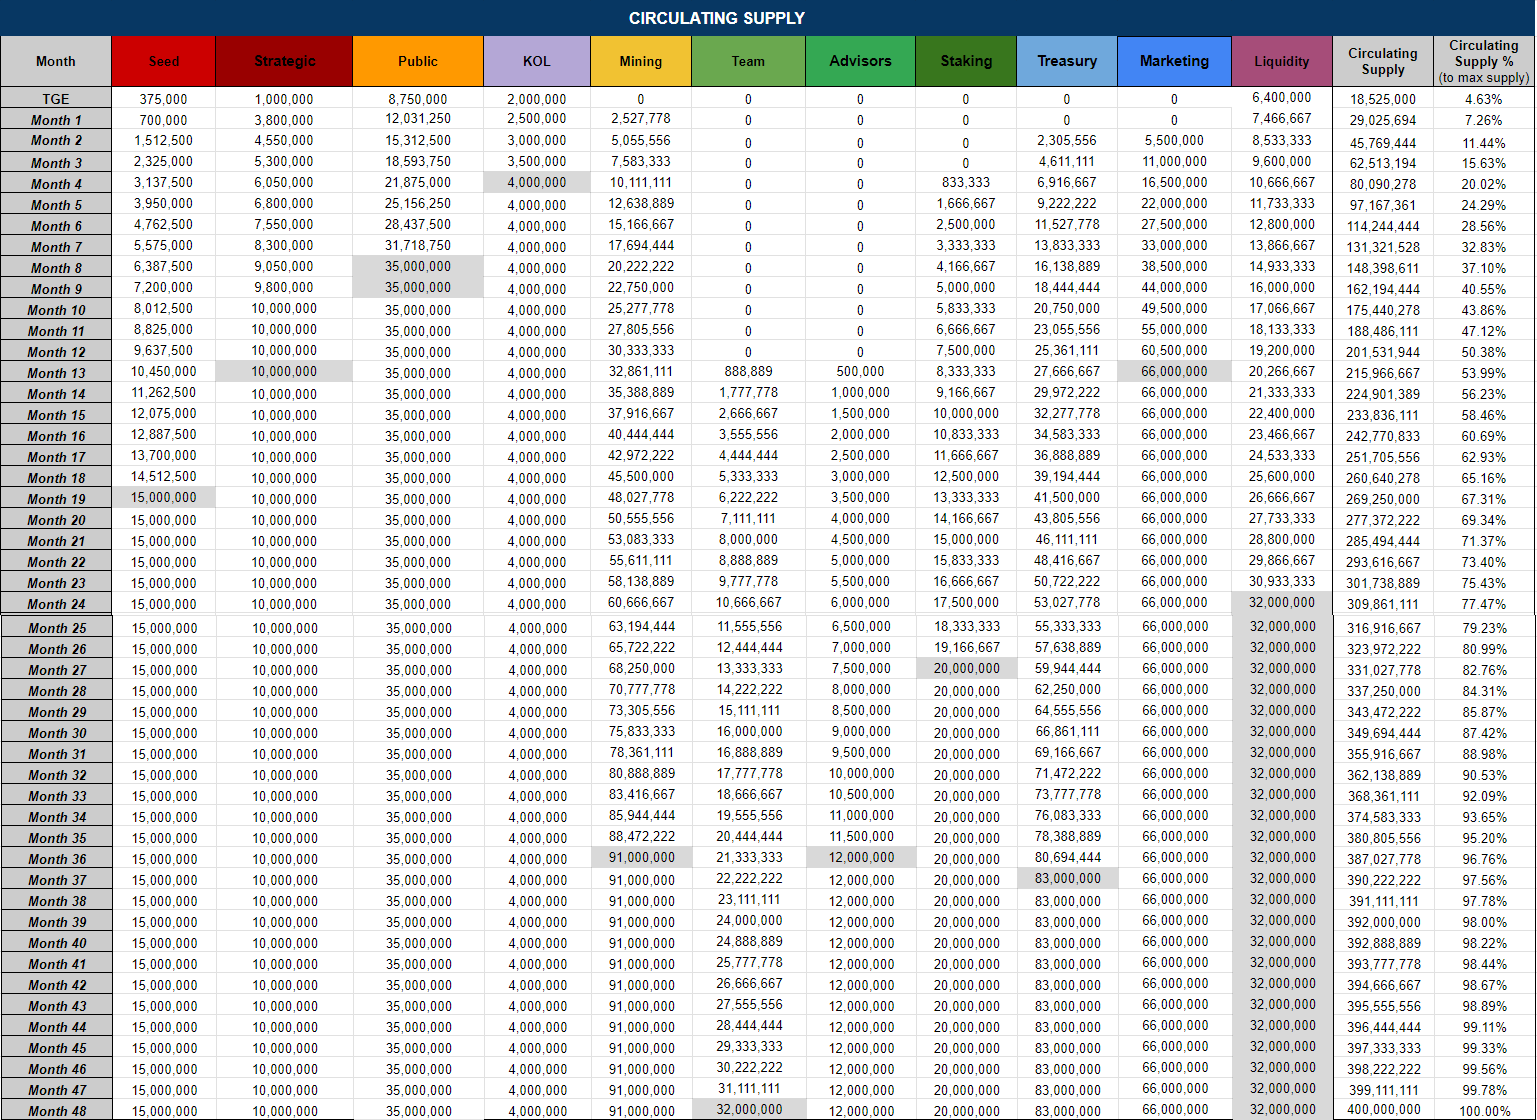Click highlighted Public 35,000,000 in Month 8

(418, 267)
